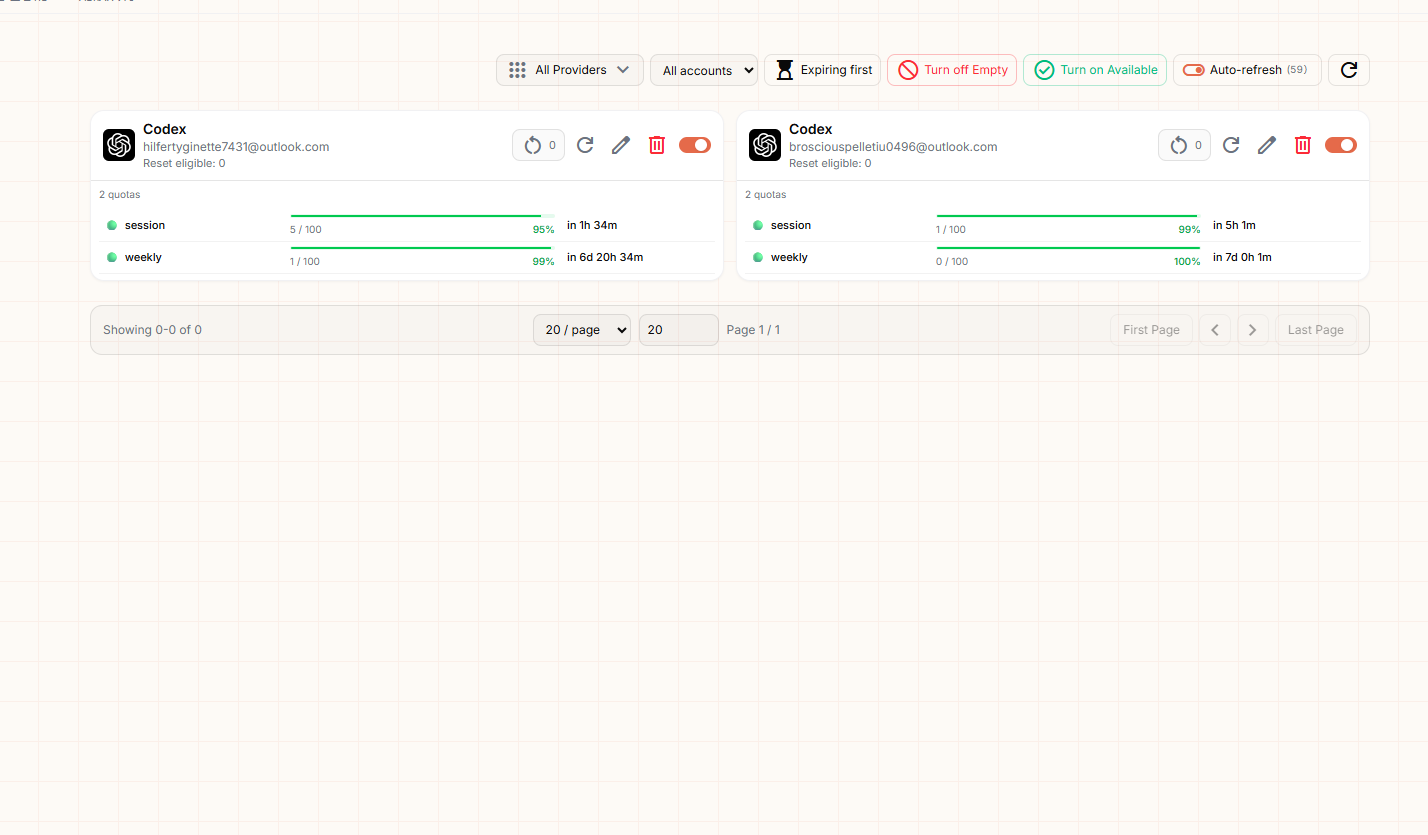
Task: Toggle off the hilfertyginette7431 account switch
Action: tap(695, 145)
